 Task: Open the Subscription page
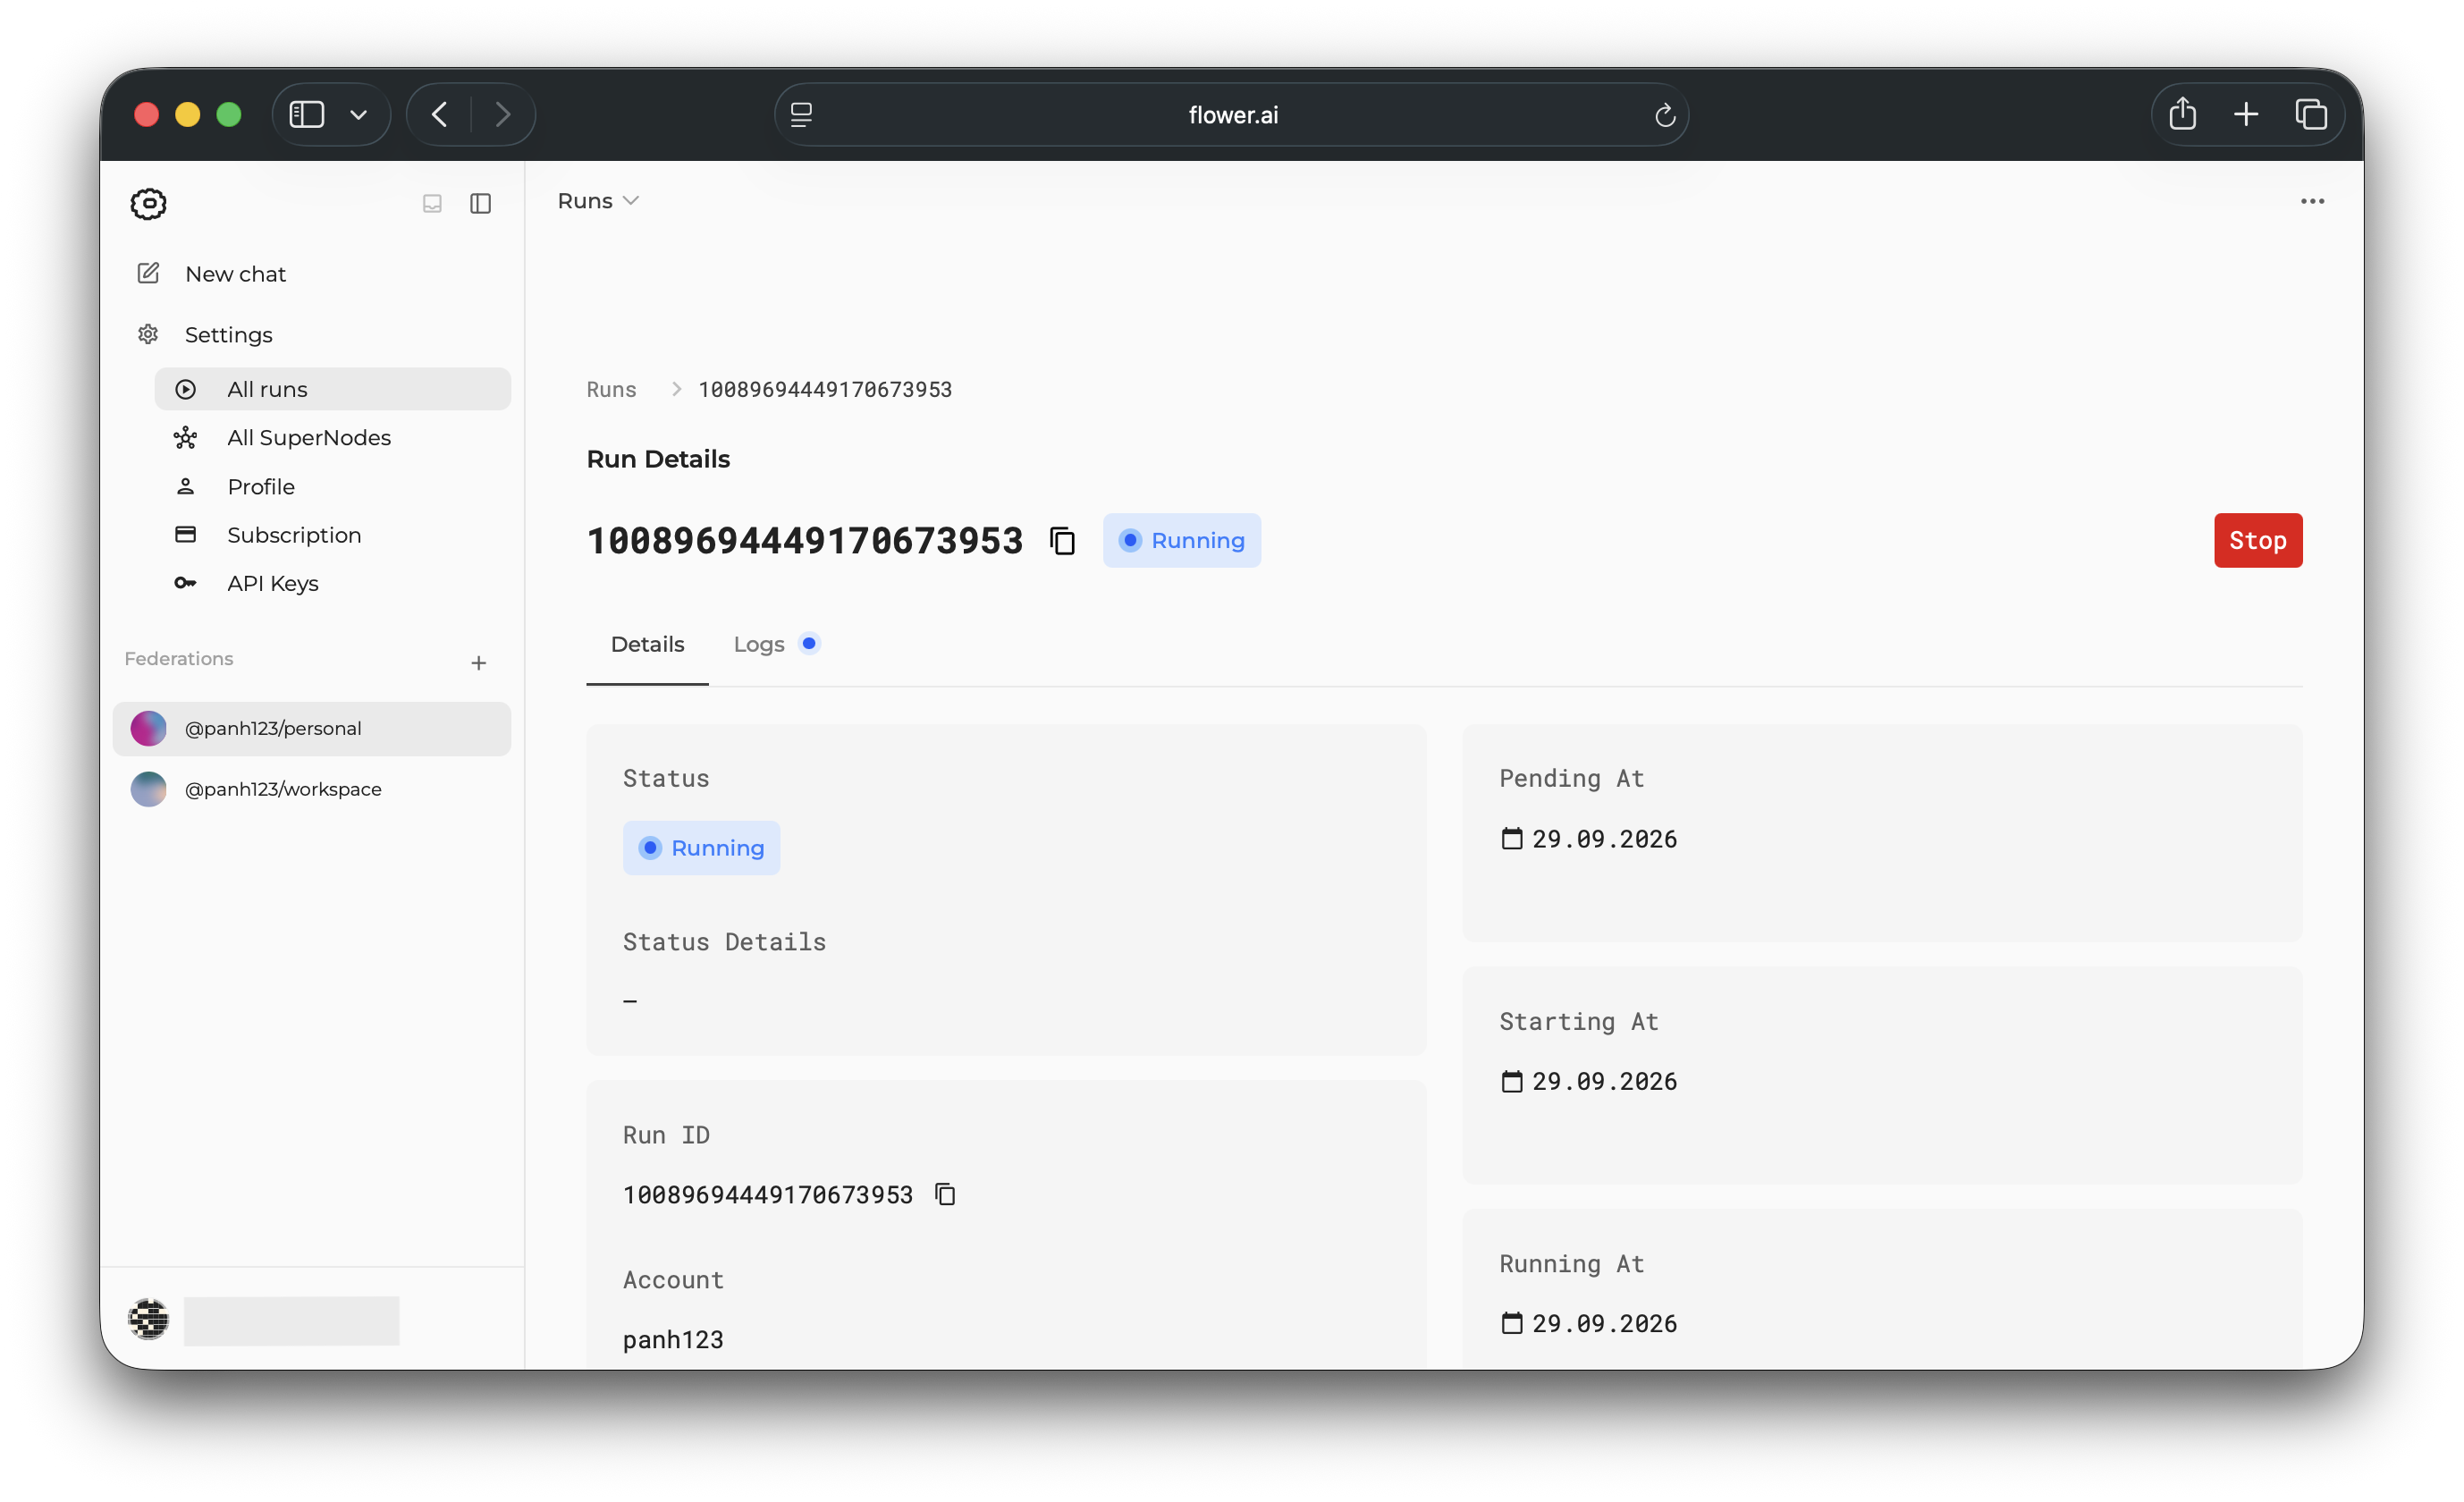pyautogui.click(x=332, y=534)
